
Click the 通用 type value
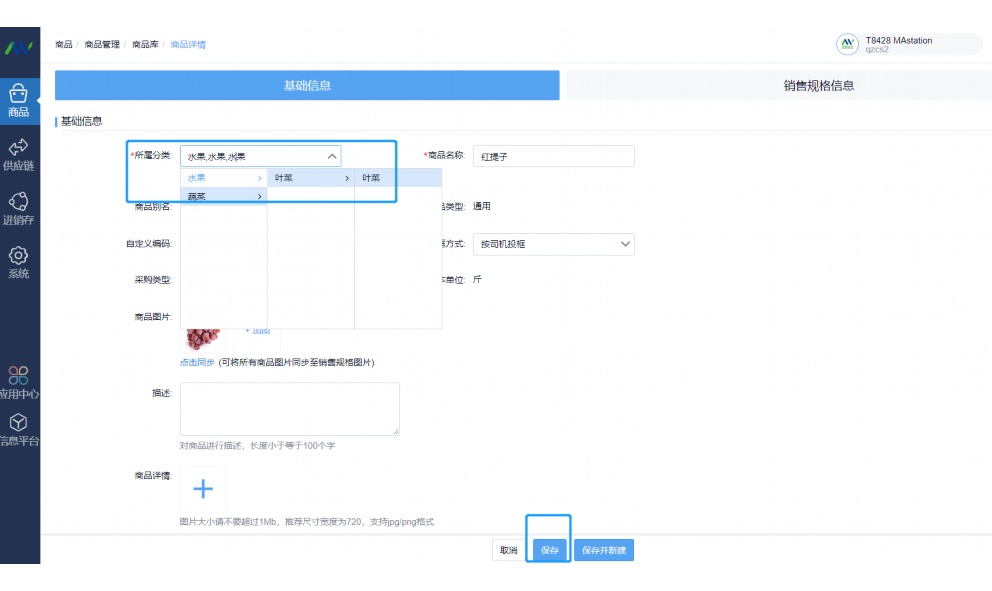pyautogui.click(x=481, y=206)
